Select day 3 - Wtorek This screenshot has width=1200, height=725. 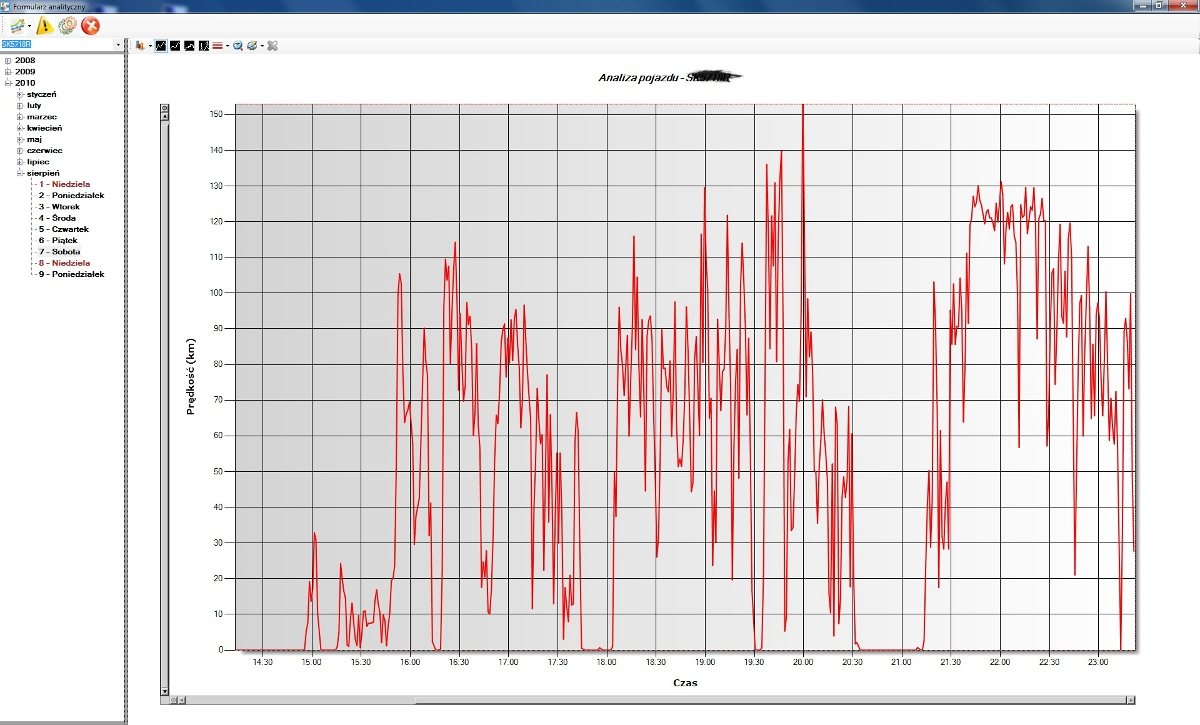[x=59, y=207]
